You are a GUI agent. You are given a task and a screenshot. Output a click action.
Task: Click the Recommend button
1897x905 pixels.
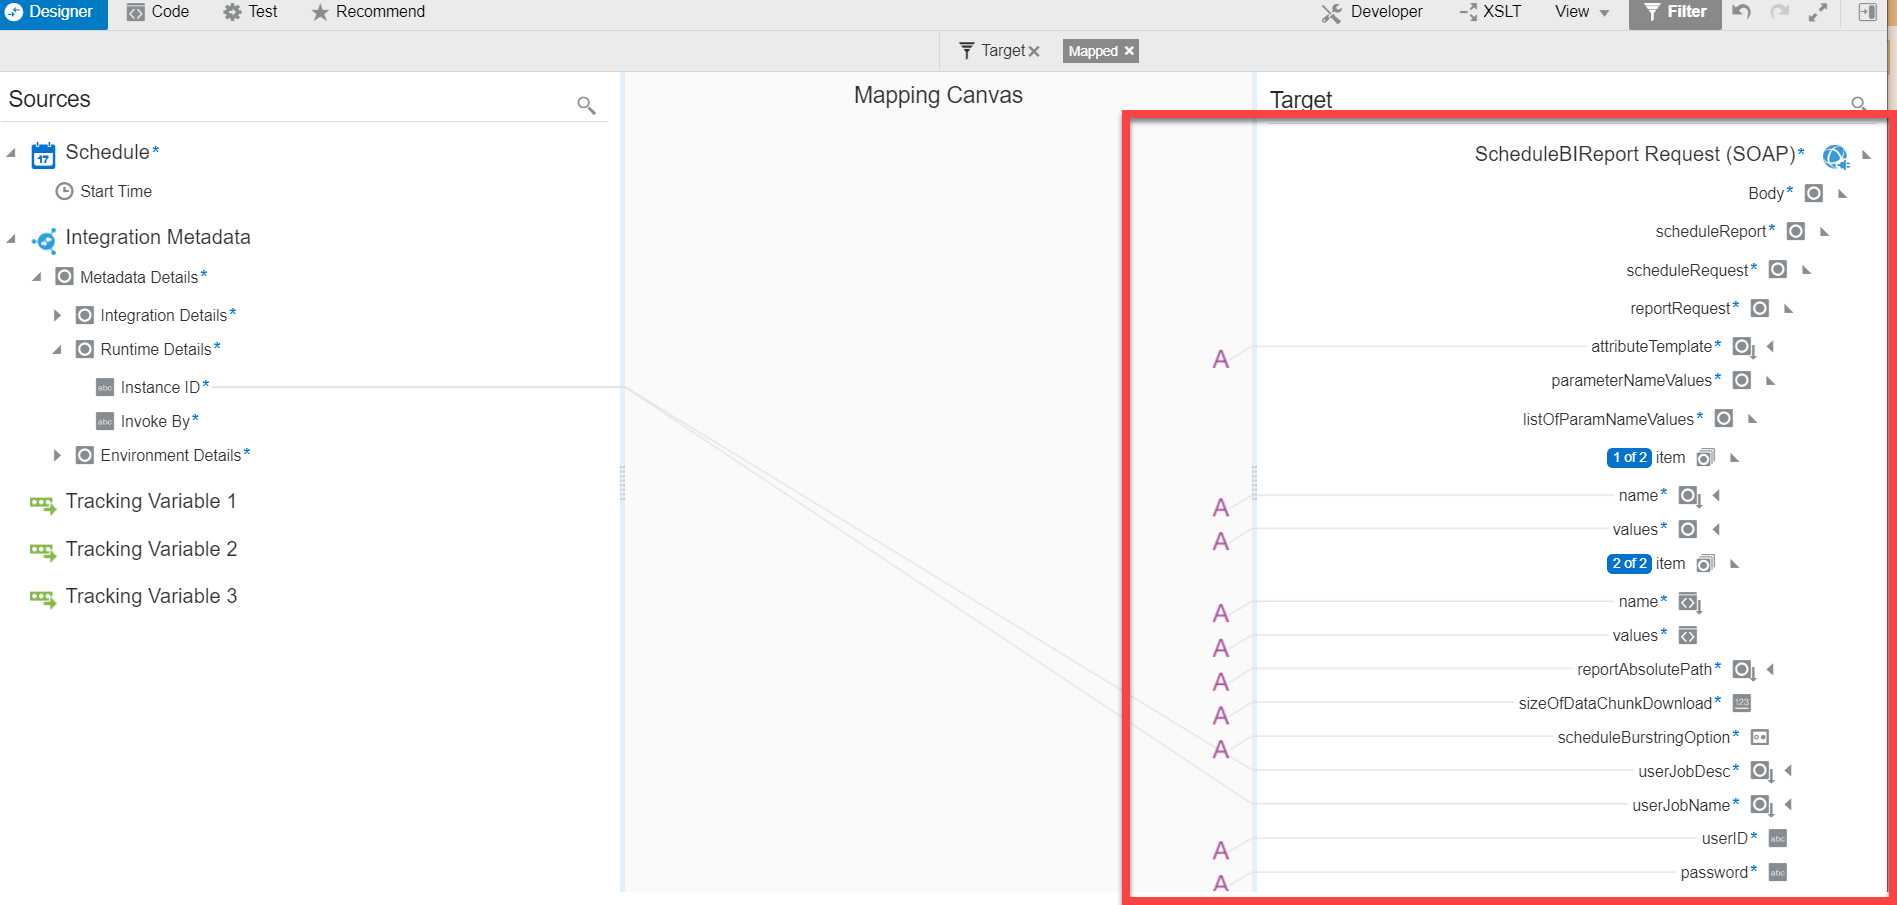(368, 12)
